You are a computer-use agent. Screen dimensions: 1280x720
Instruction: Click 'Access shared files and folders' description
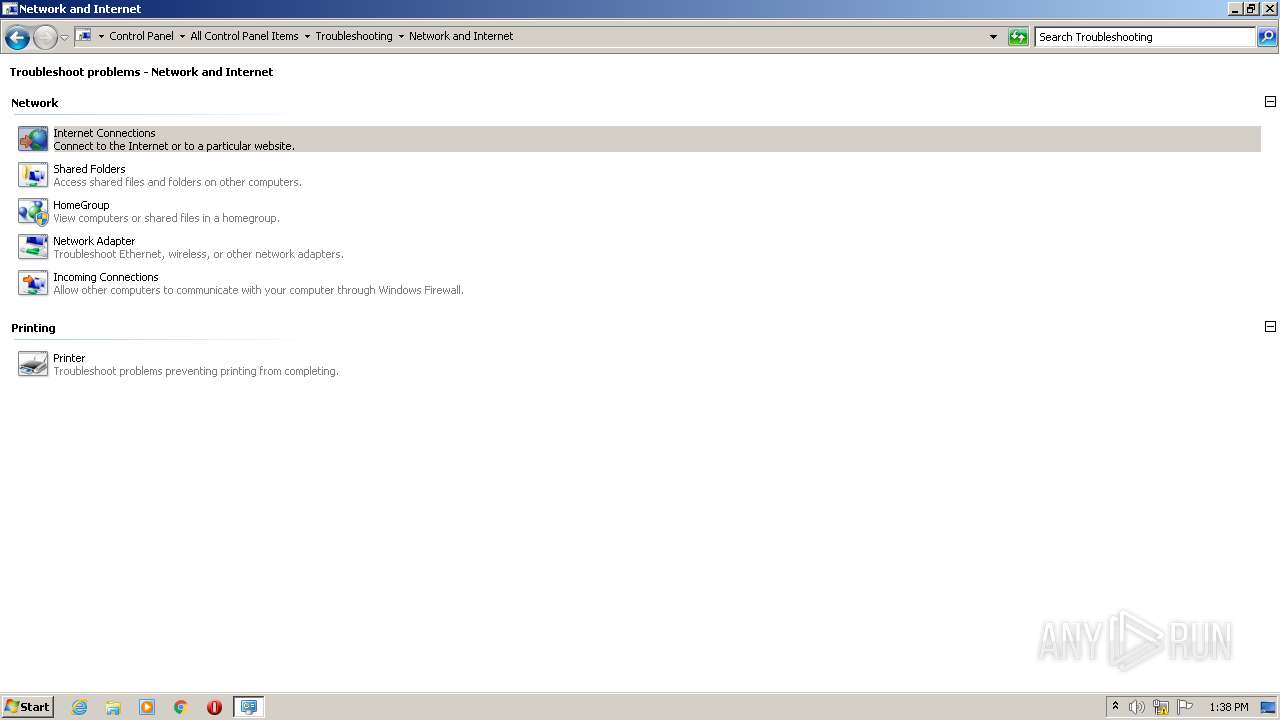coord(177,182)
